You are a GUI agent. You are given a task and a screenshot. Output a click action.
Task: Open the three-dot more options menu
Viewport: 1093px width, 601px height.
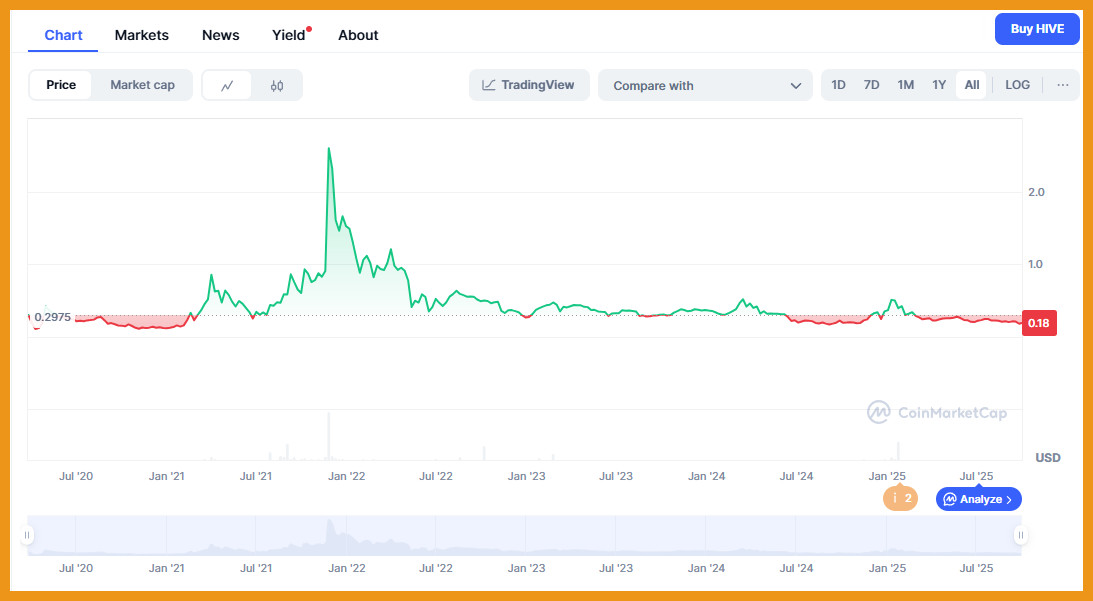click(x=1062, y=85)
